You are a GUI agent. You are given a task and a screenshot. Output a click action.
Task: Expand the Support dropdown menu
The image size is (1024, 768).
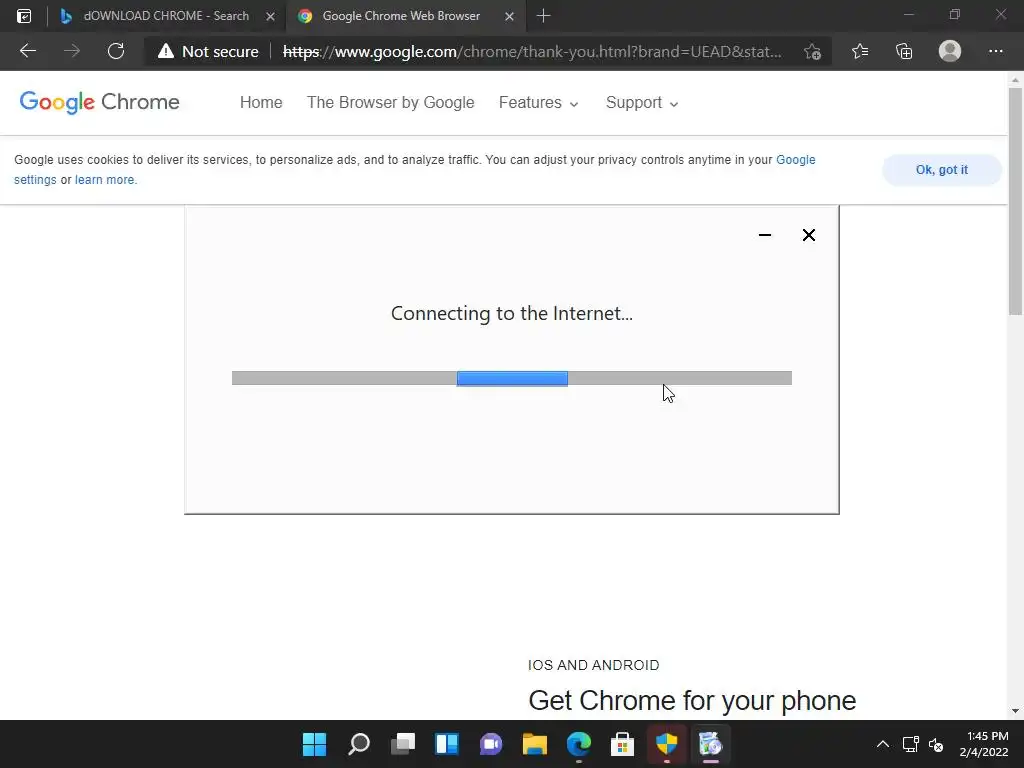642,103
